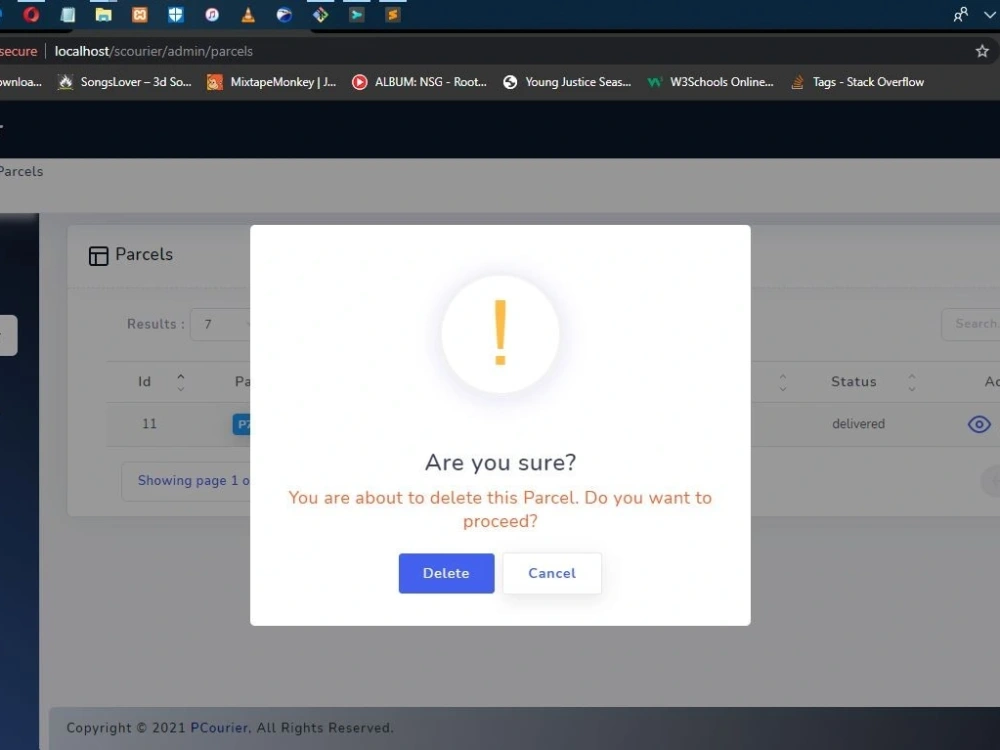Cancel the parcel deletion dialog
This screenshot has height=750, width=1000.
[x=552, y=573]
